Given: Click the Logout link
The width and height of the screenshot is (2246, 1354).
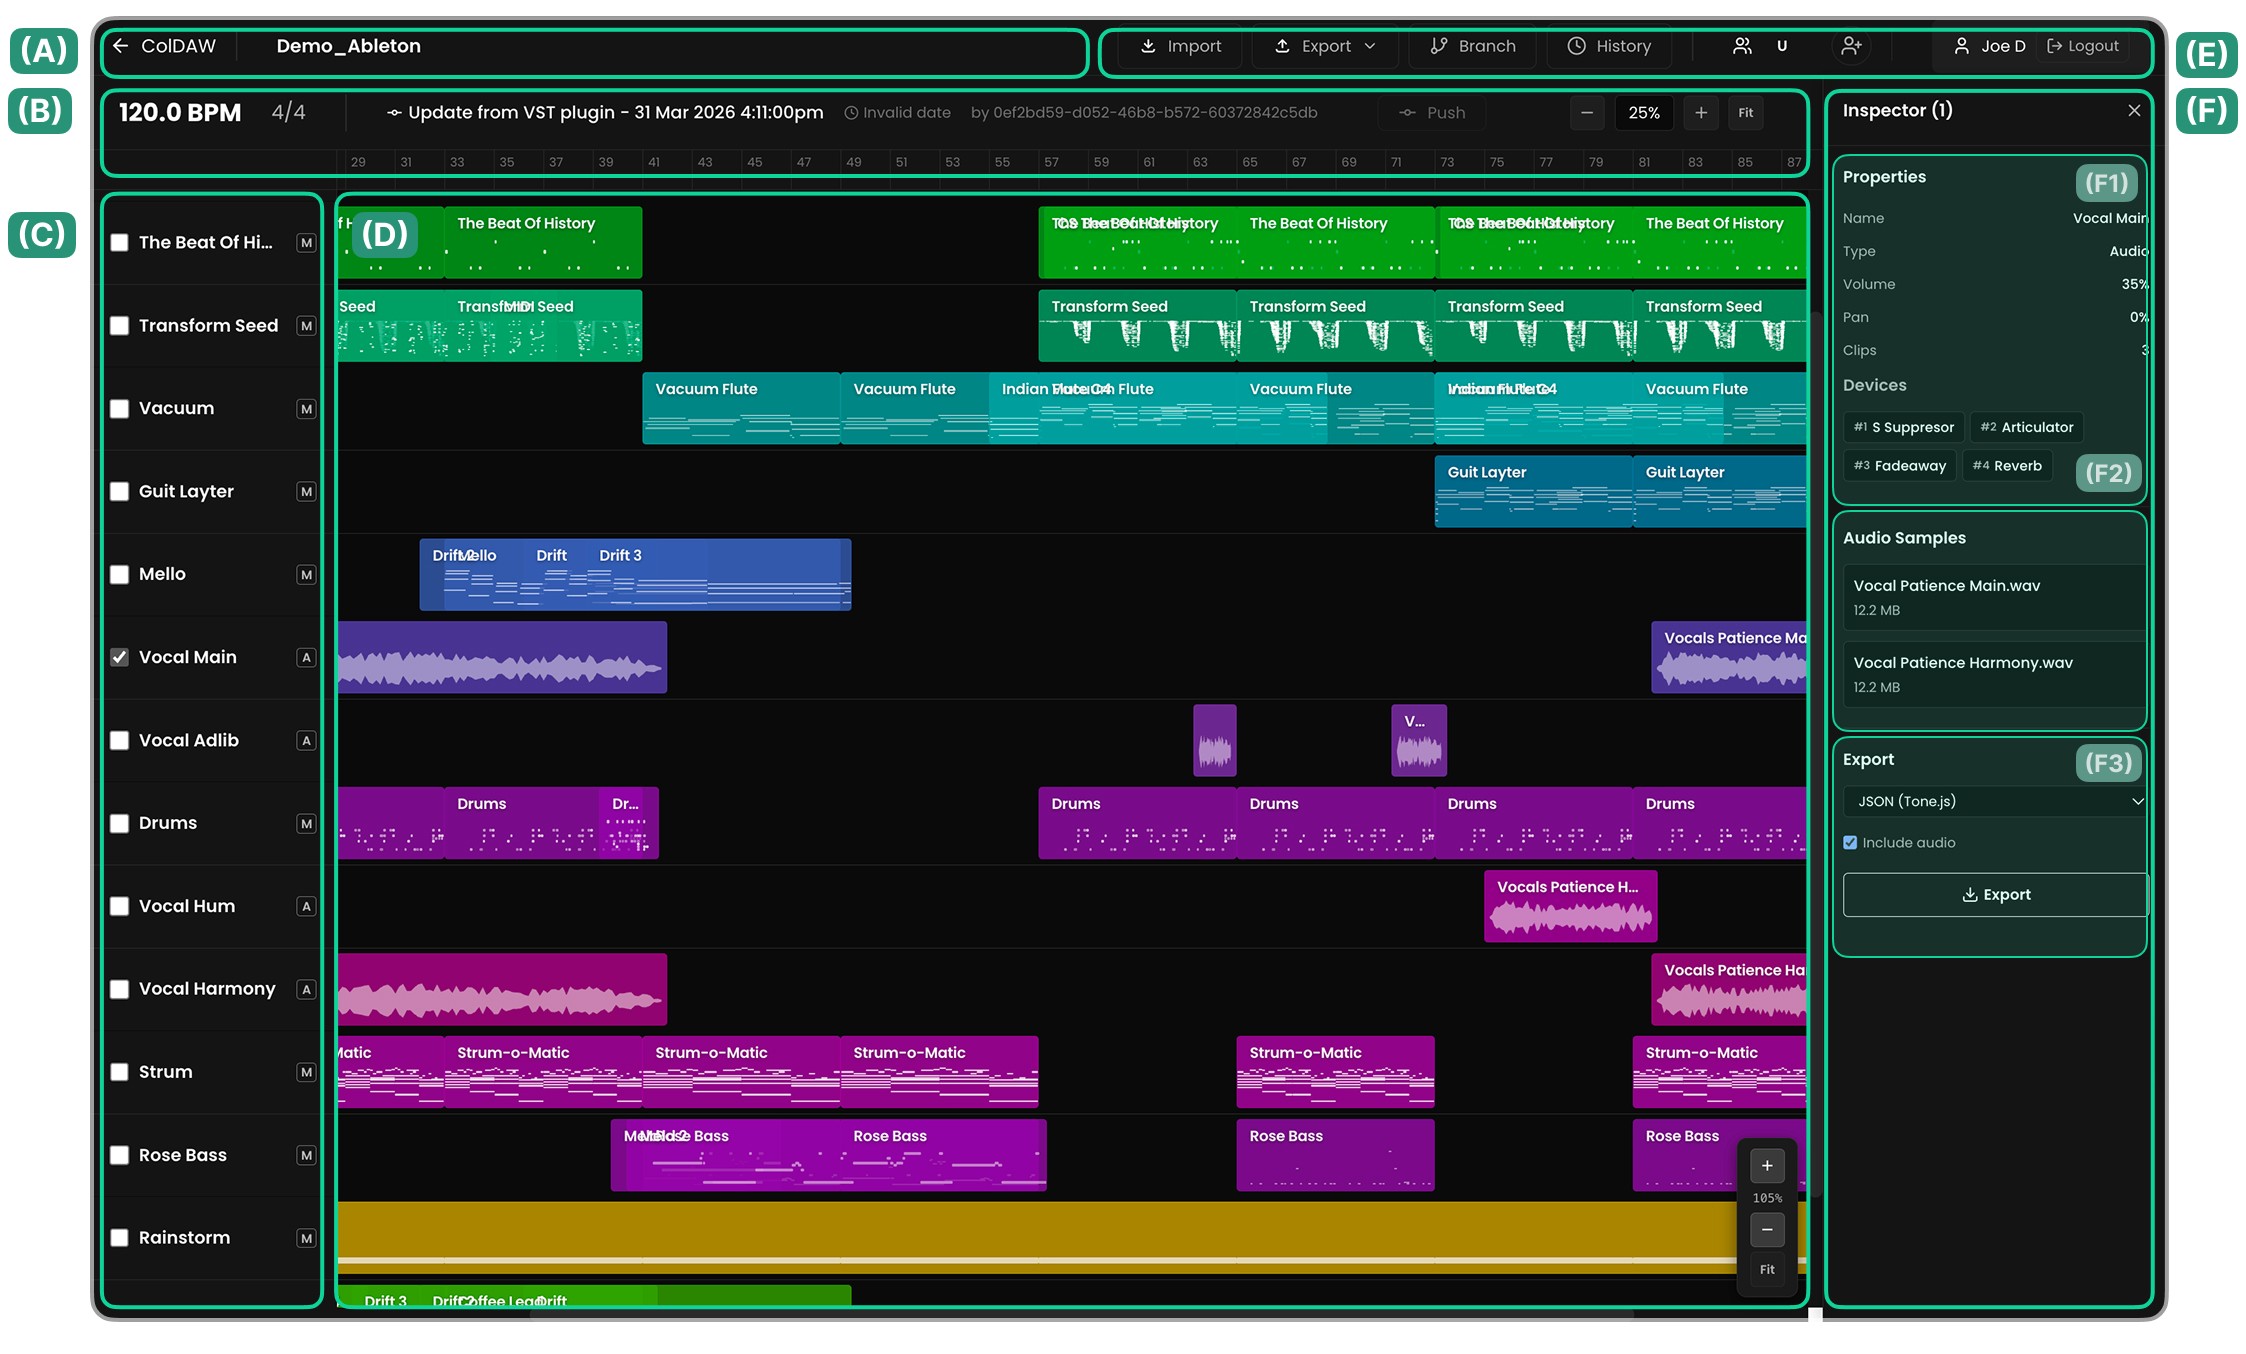Looking at the screenshot, I should (2083, 46).
